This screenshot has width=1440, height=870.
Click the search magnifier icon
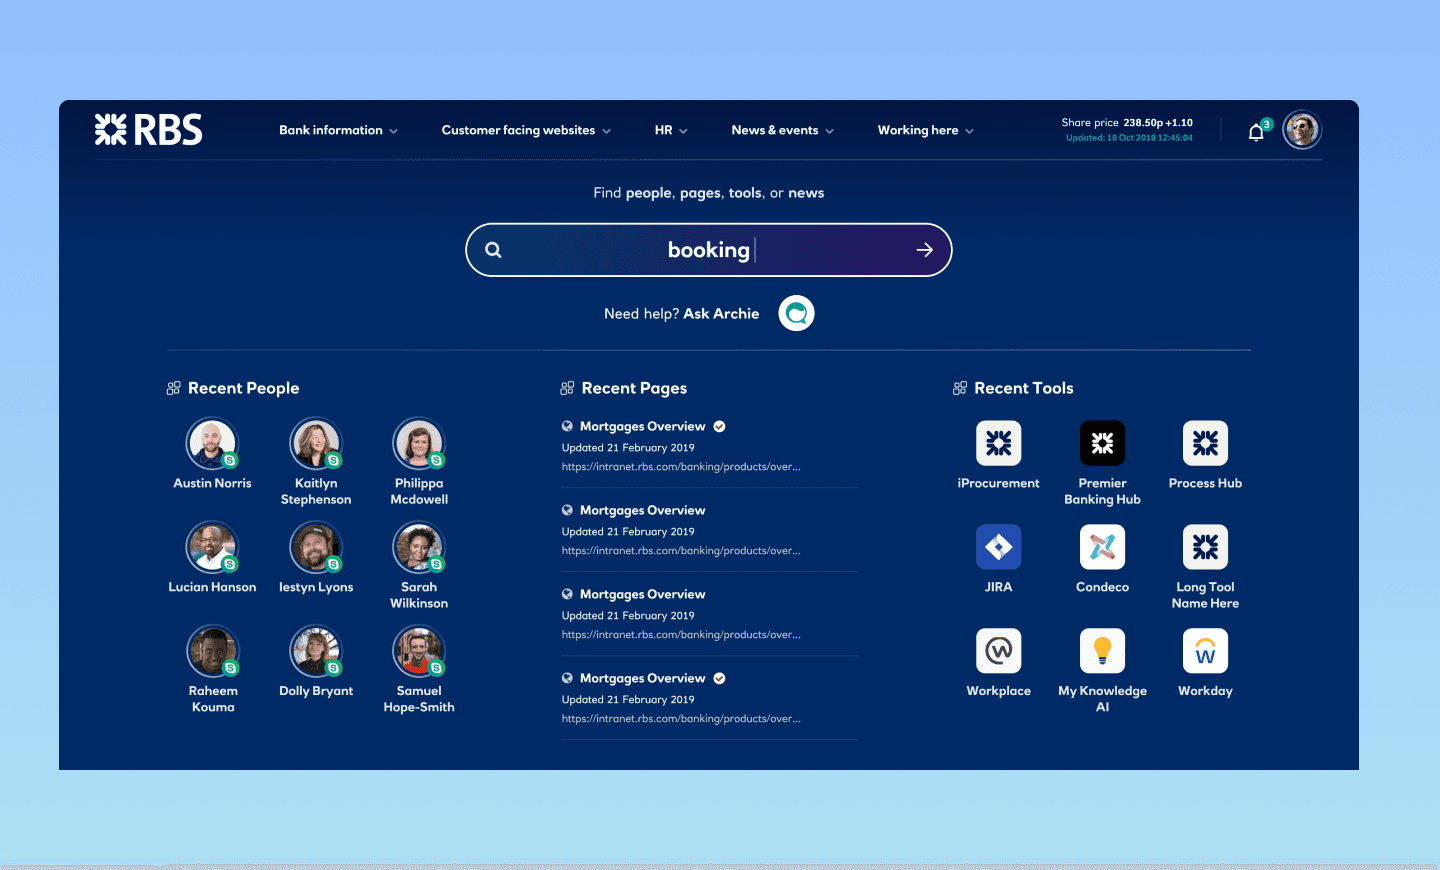point(493,250)
